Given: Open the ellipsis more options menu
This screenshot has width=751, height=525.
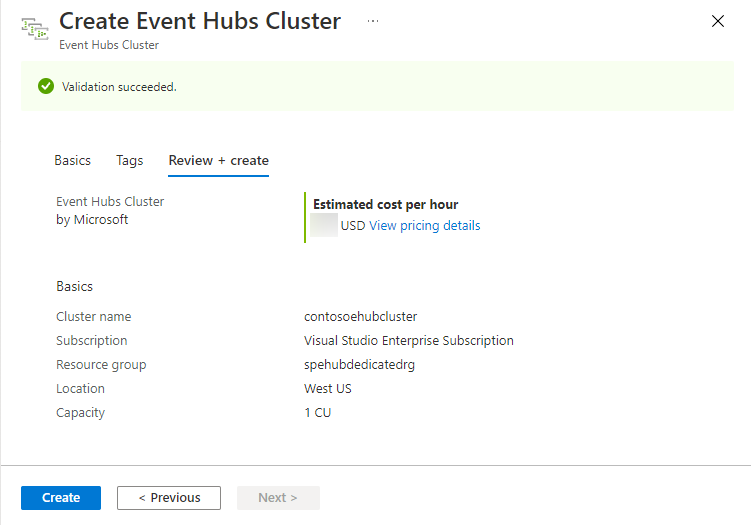Looking at the screenshot, I should click(373, 20).
